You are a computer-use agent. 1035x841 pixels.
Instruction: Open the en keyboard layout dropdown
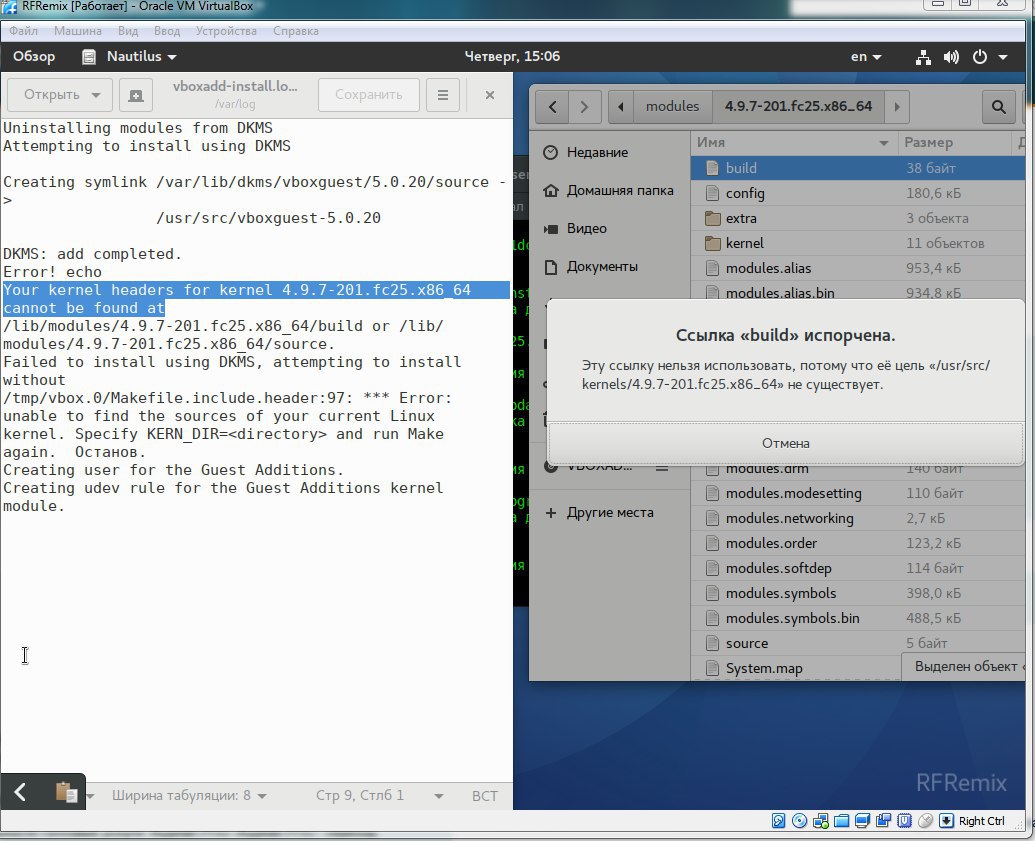(x=866, y=57)
